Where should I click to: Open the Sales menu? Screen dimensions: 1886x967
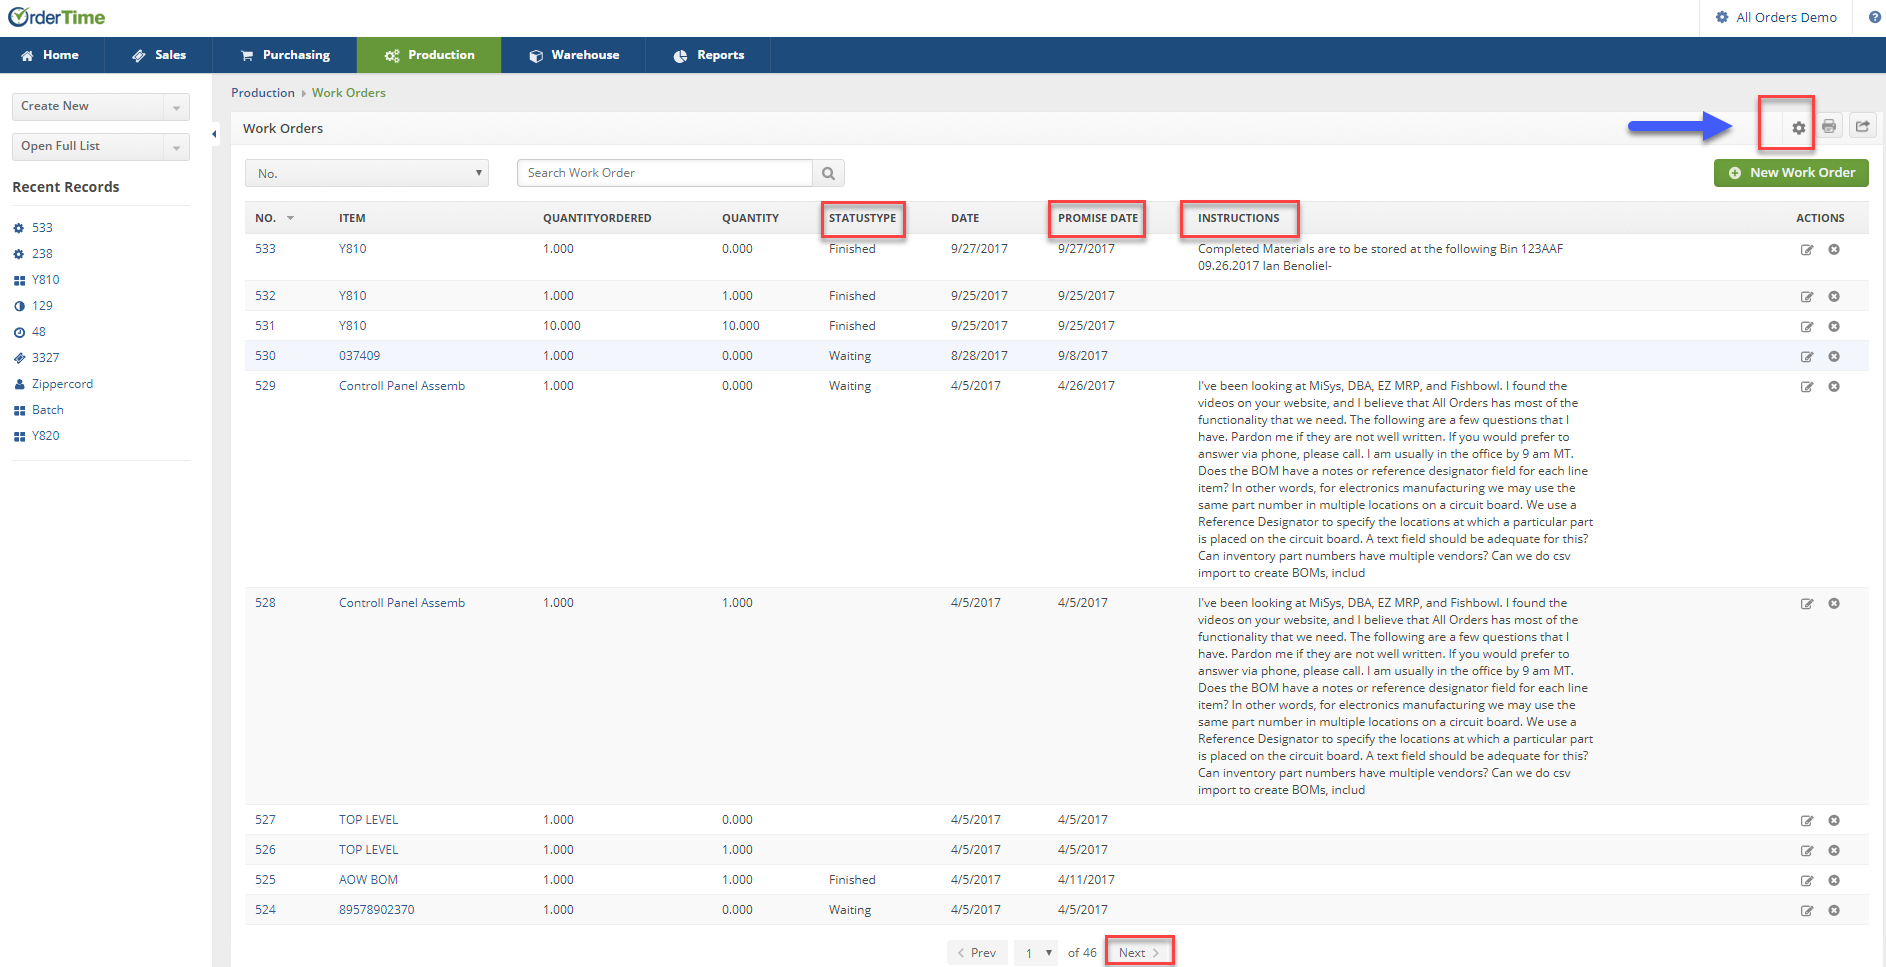(x=159, y=55)
